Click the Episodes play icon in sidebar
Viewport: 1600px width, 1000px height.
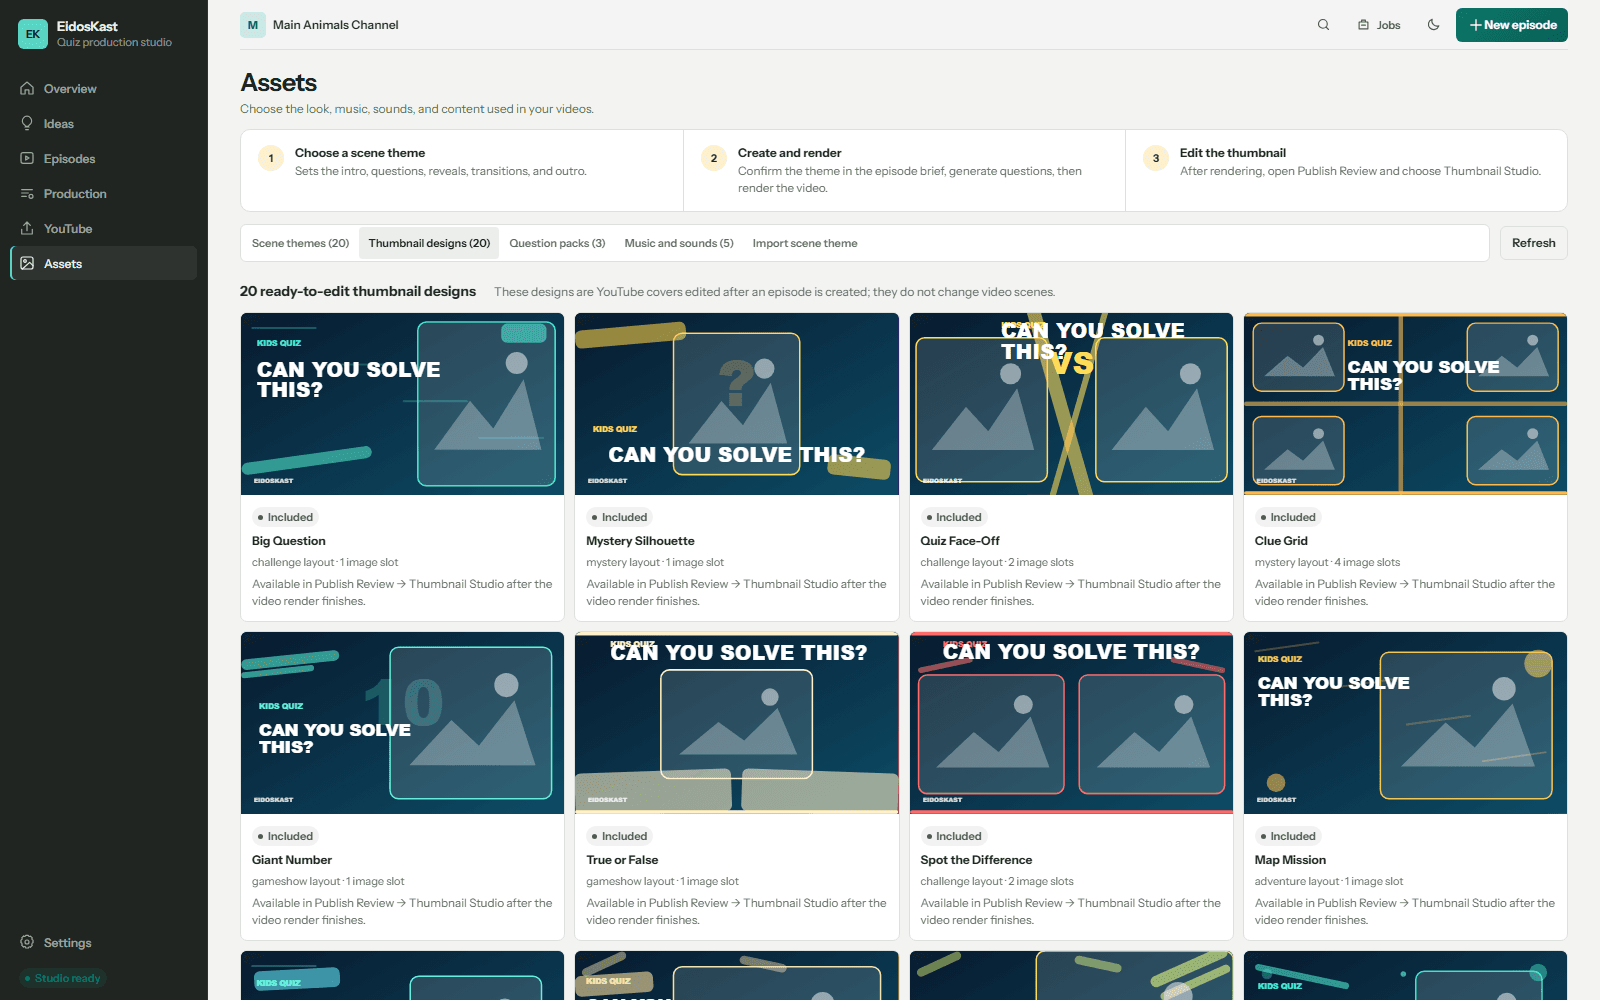[27, 159]
